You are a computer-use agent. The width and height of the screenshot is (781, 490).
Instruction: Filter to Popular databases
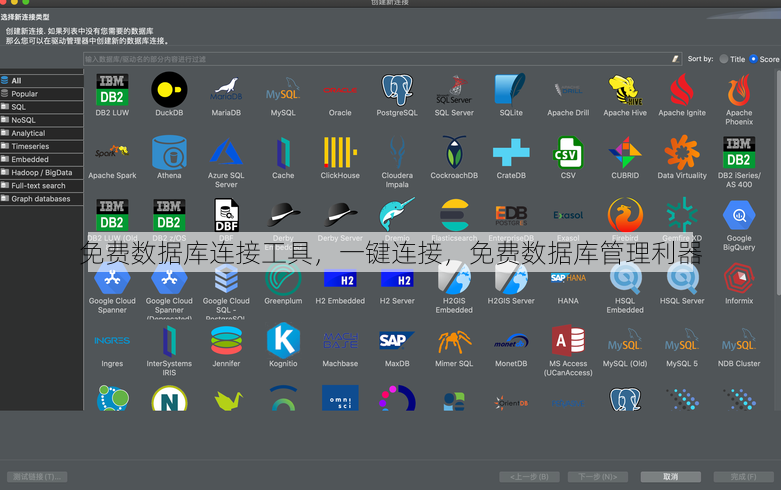tap(42, 94)
